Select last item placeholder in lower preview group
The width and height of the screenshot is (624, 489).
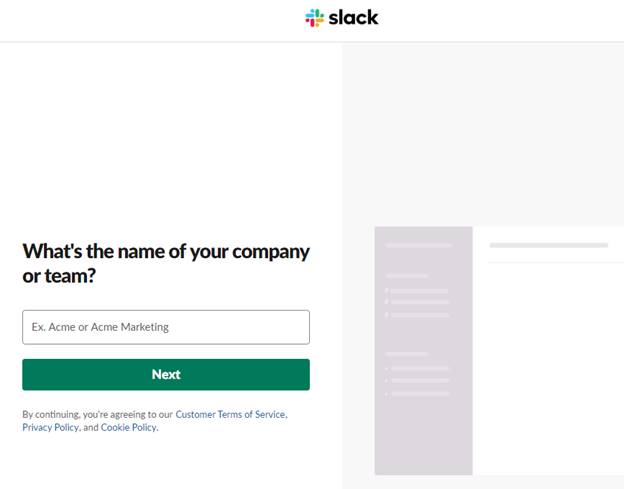[x=419, y=394]
